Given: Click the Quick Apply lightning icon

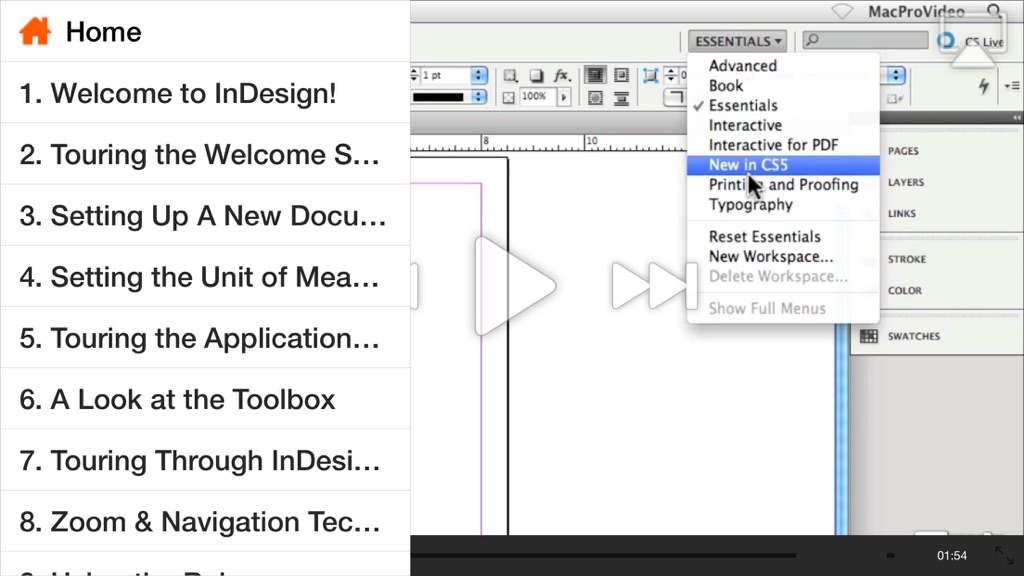Looking at the screenshot, I should coord(984,86).
